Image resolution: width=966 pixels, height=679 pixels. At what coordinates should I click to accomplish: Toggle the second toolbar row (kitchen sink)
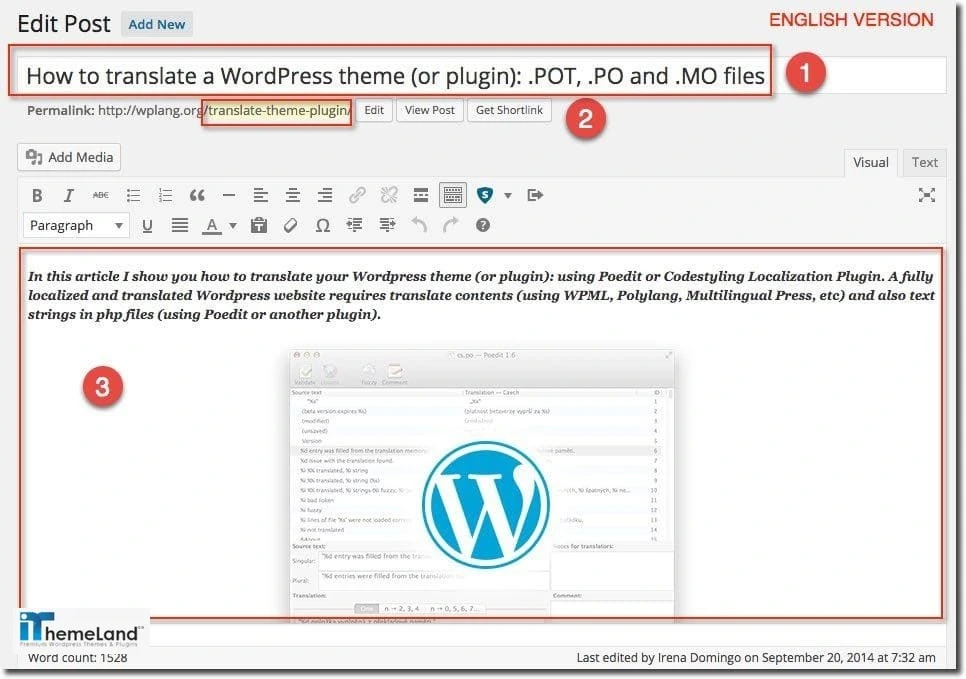click(x=453, y=195)
